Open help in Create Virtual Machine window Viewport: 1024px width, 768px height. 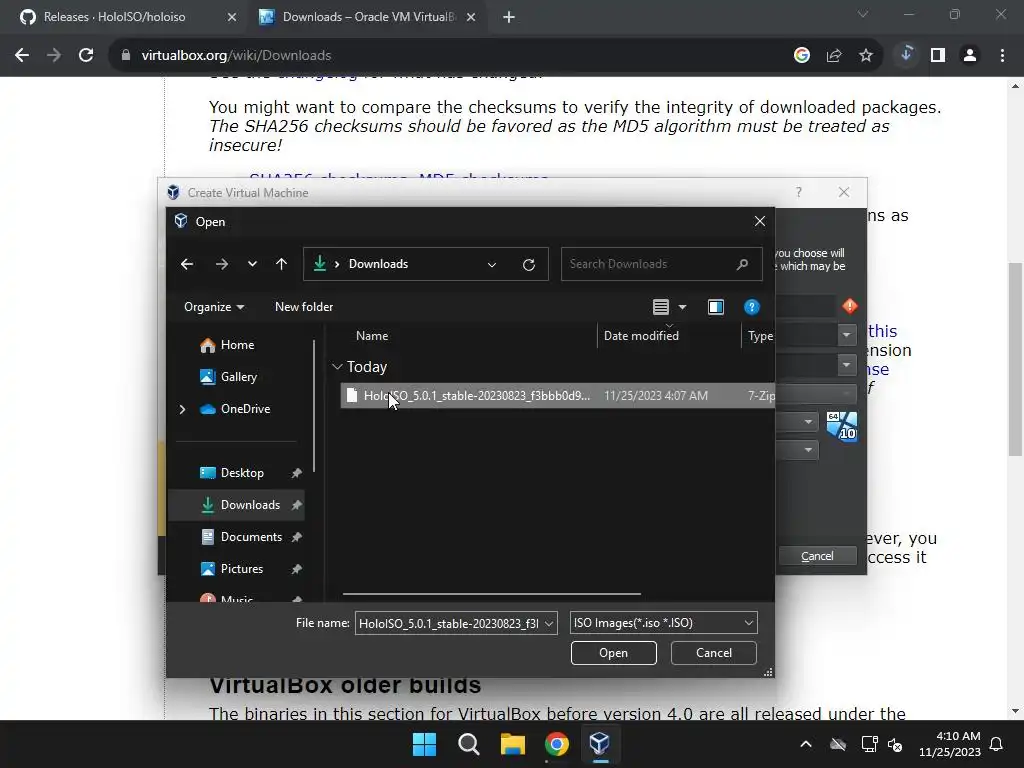tap(799, 192)
